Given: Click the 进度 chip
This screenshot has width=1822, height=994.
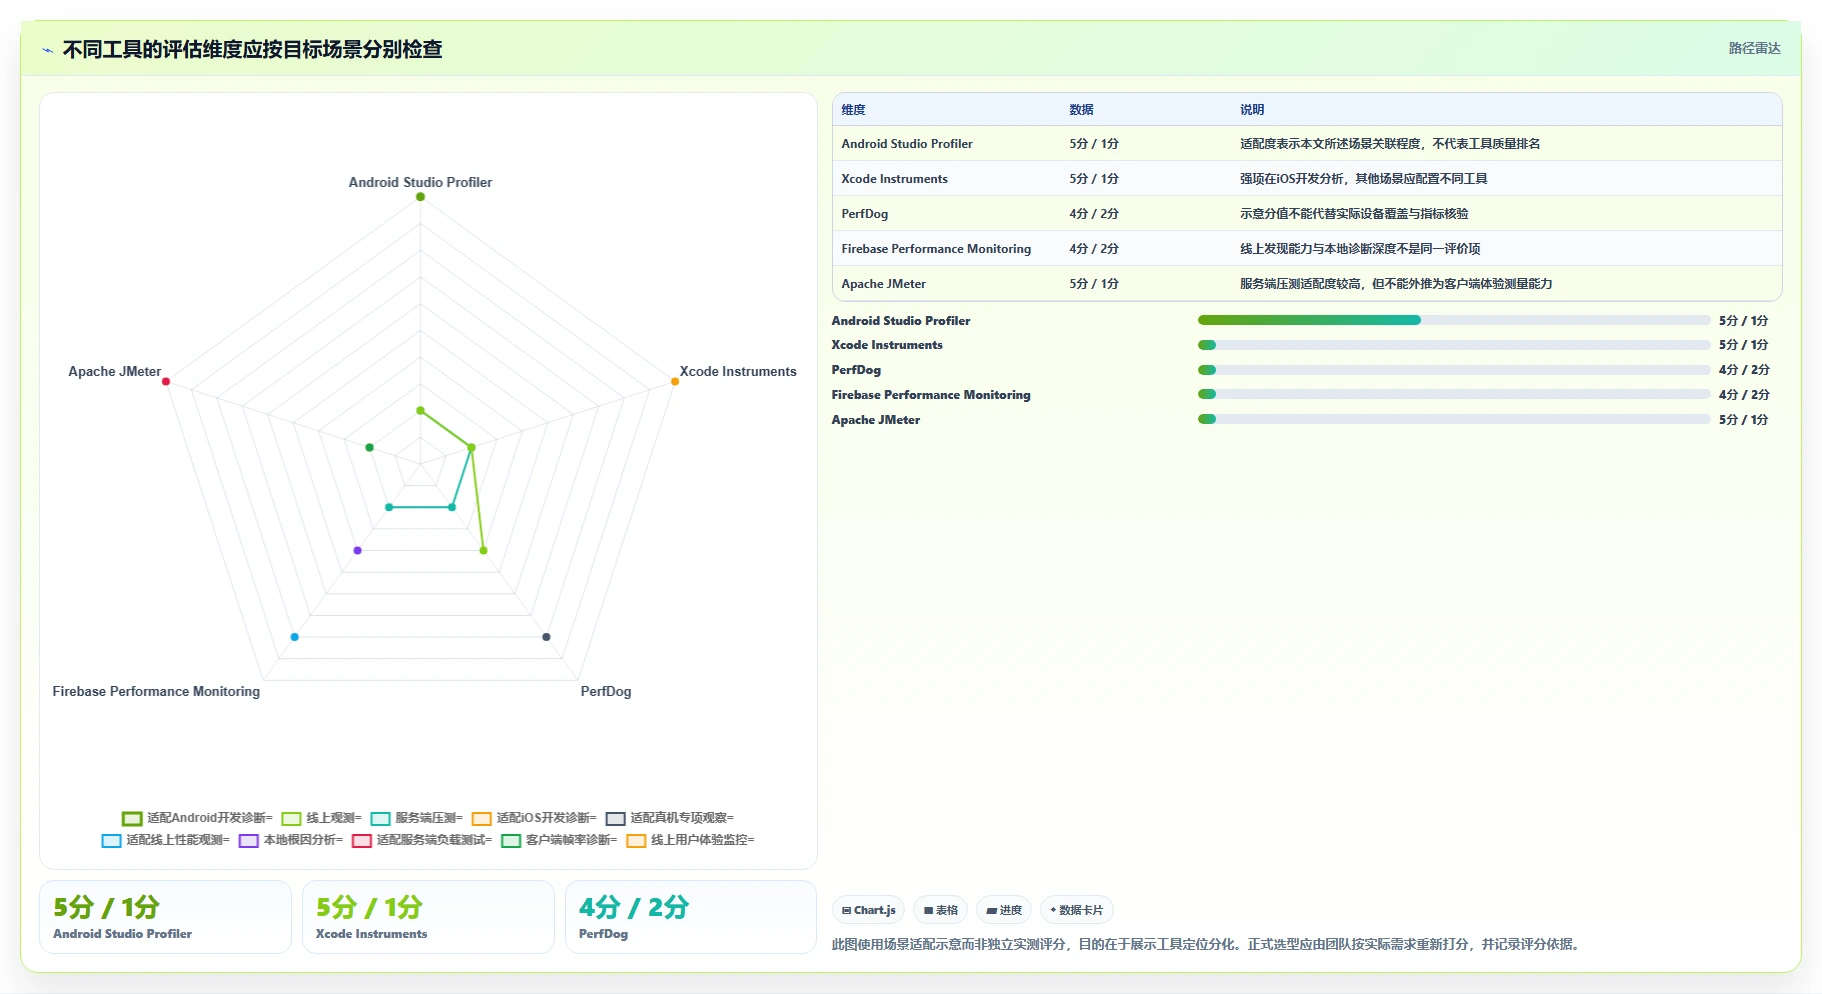Looking at the screenshot, I should tap(1004, 910).
